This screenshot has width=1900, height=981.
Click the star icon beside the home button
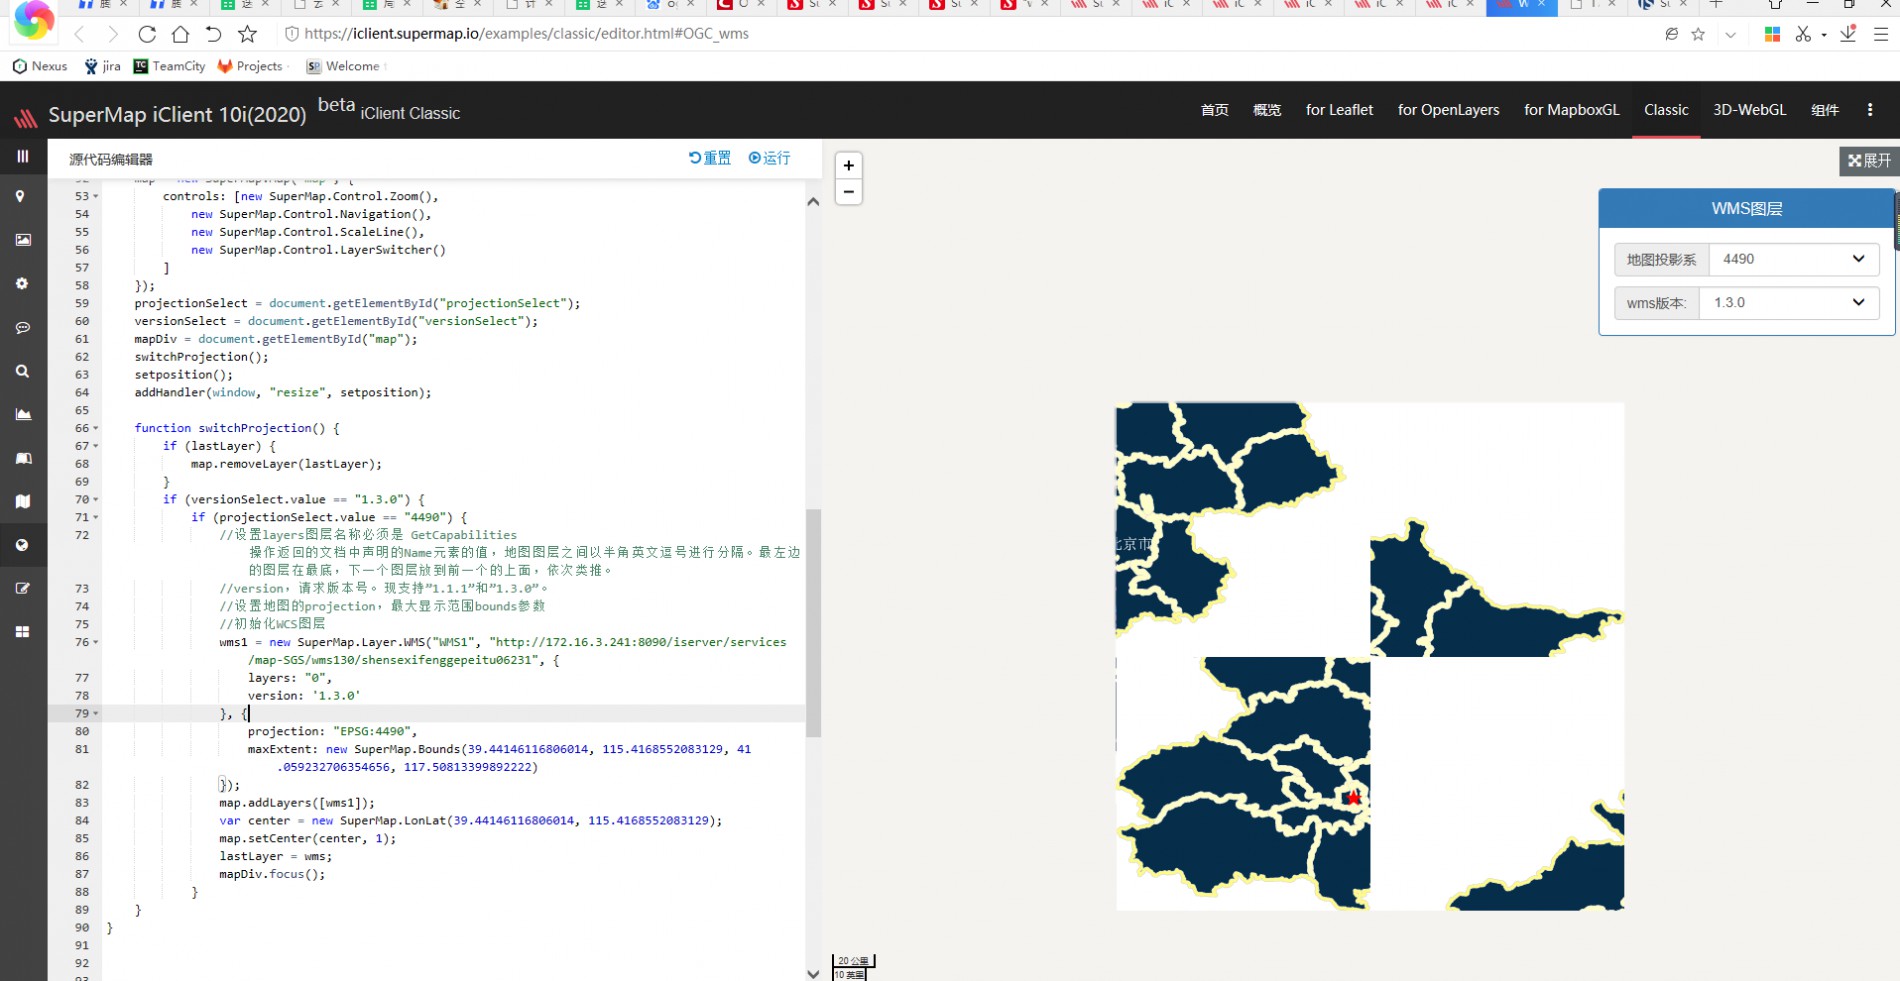point(247,34)
